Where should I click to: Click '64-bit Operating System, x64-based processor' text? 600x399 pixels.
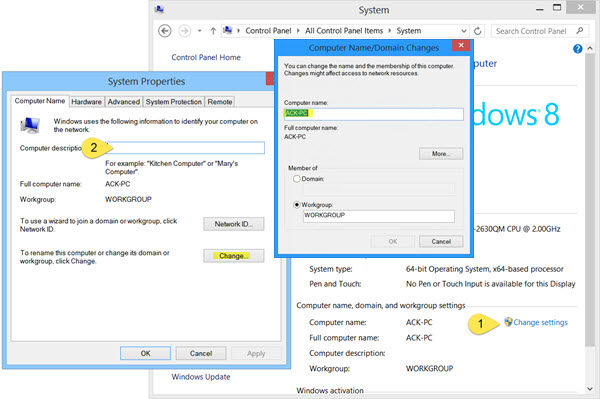pyautogui.click(x=484, y=269)
